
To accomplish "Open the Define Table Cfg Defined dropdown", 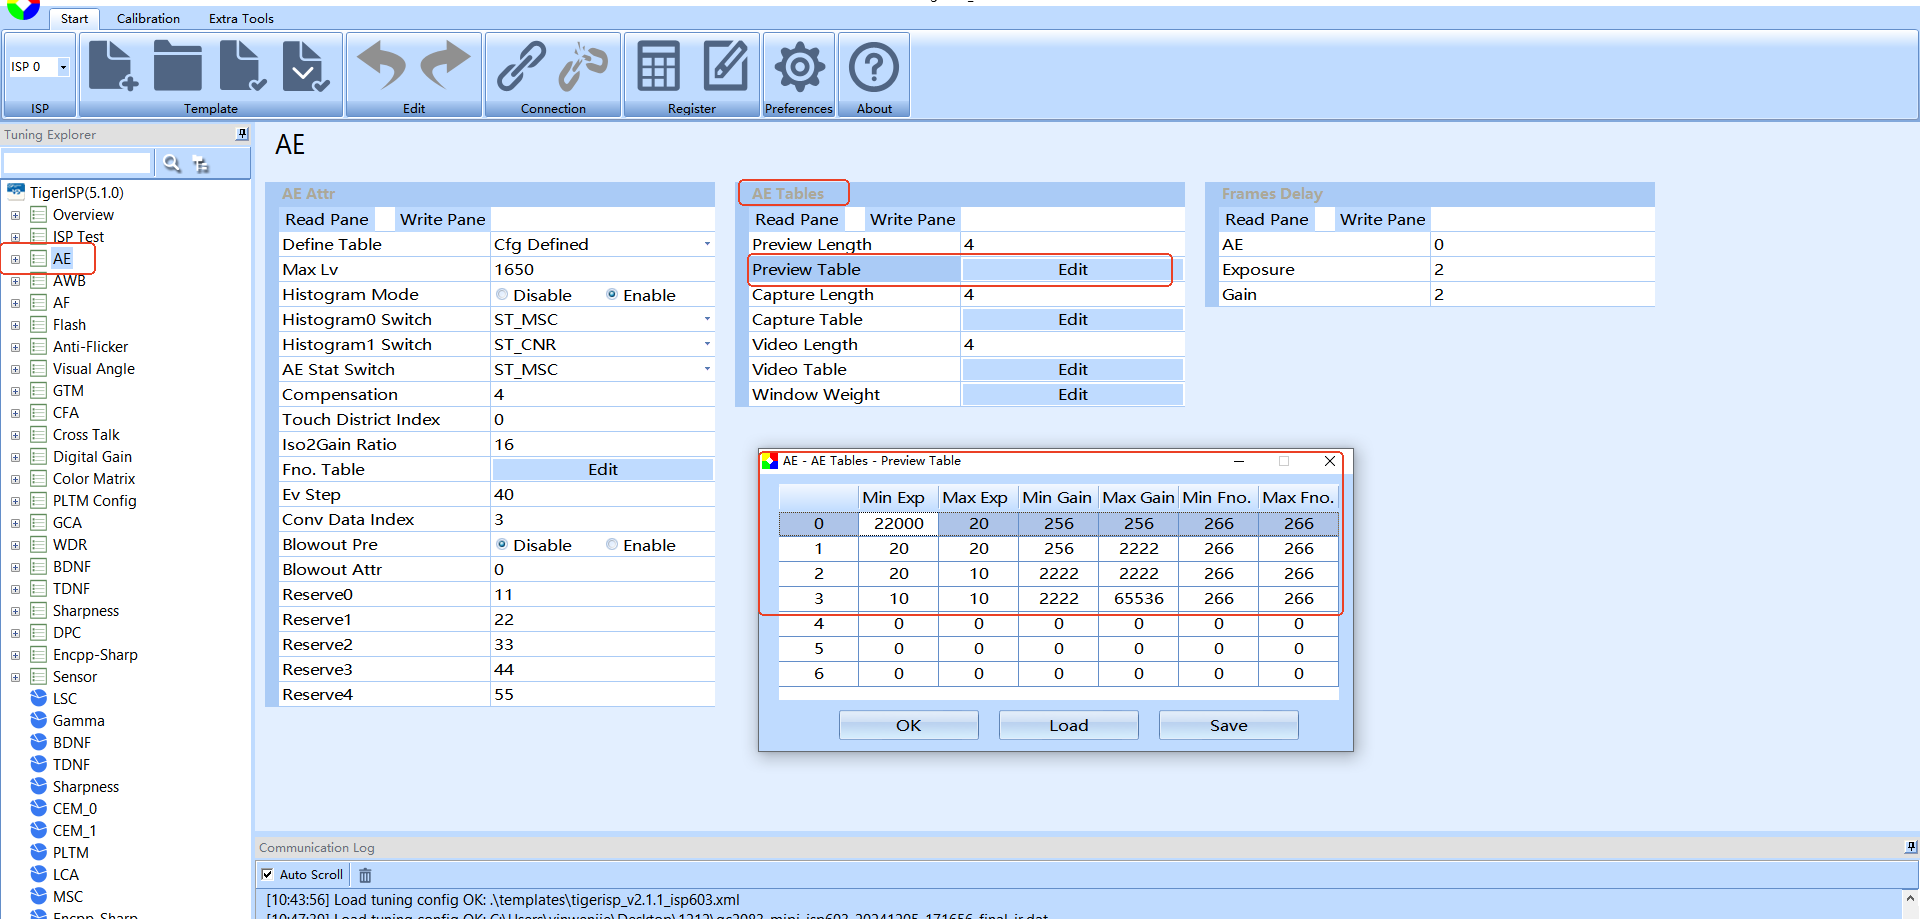I will click(707, 244).
